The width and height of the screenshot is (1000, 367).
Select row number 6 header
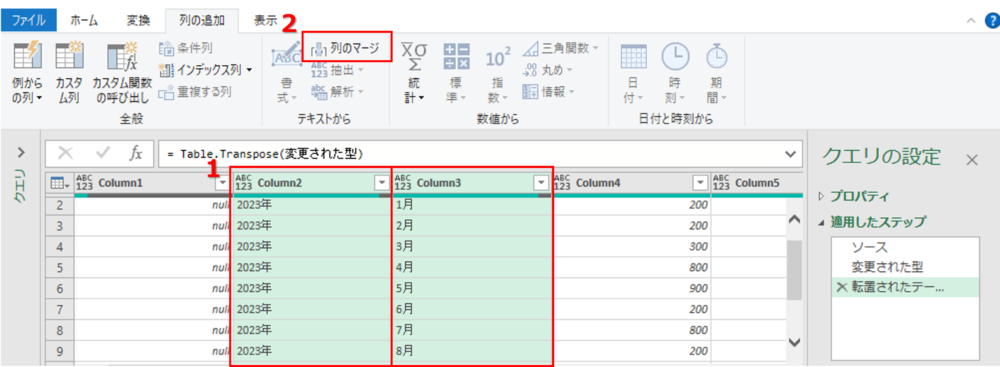pos(59,288)
